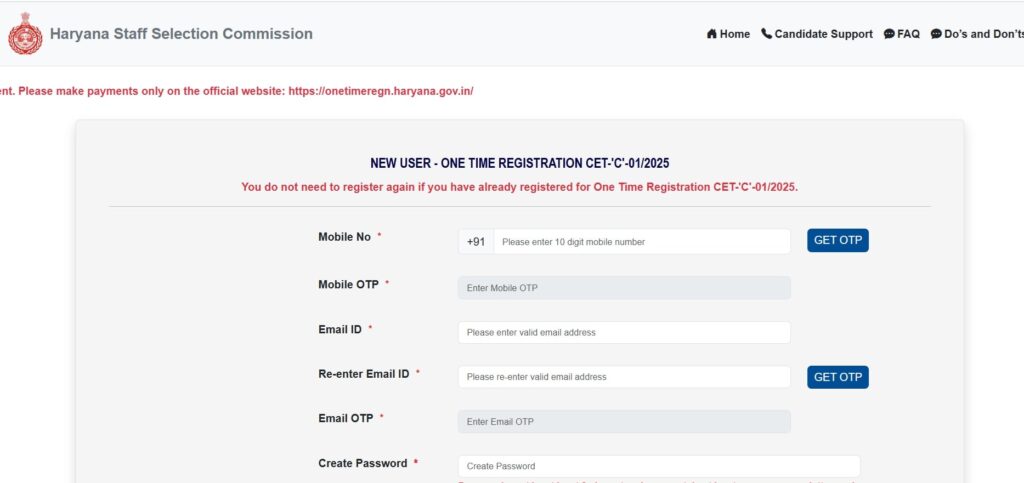1024x483 pixels.
Task: Click the +91 country code prefix
Action: [x=476, y=242]
